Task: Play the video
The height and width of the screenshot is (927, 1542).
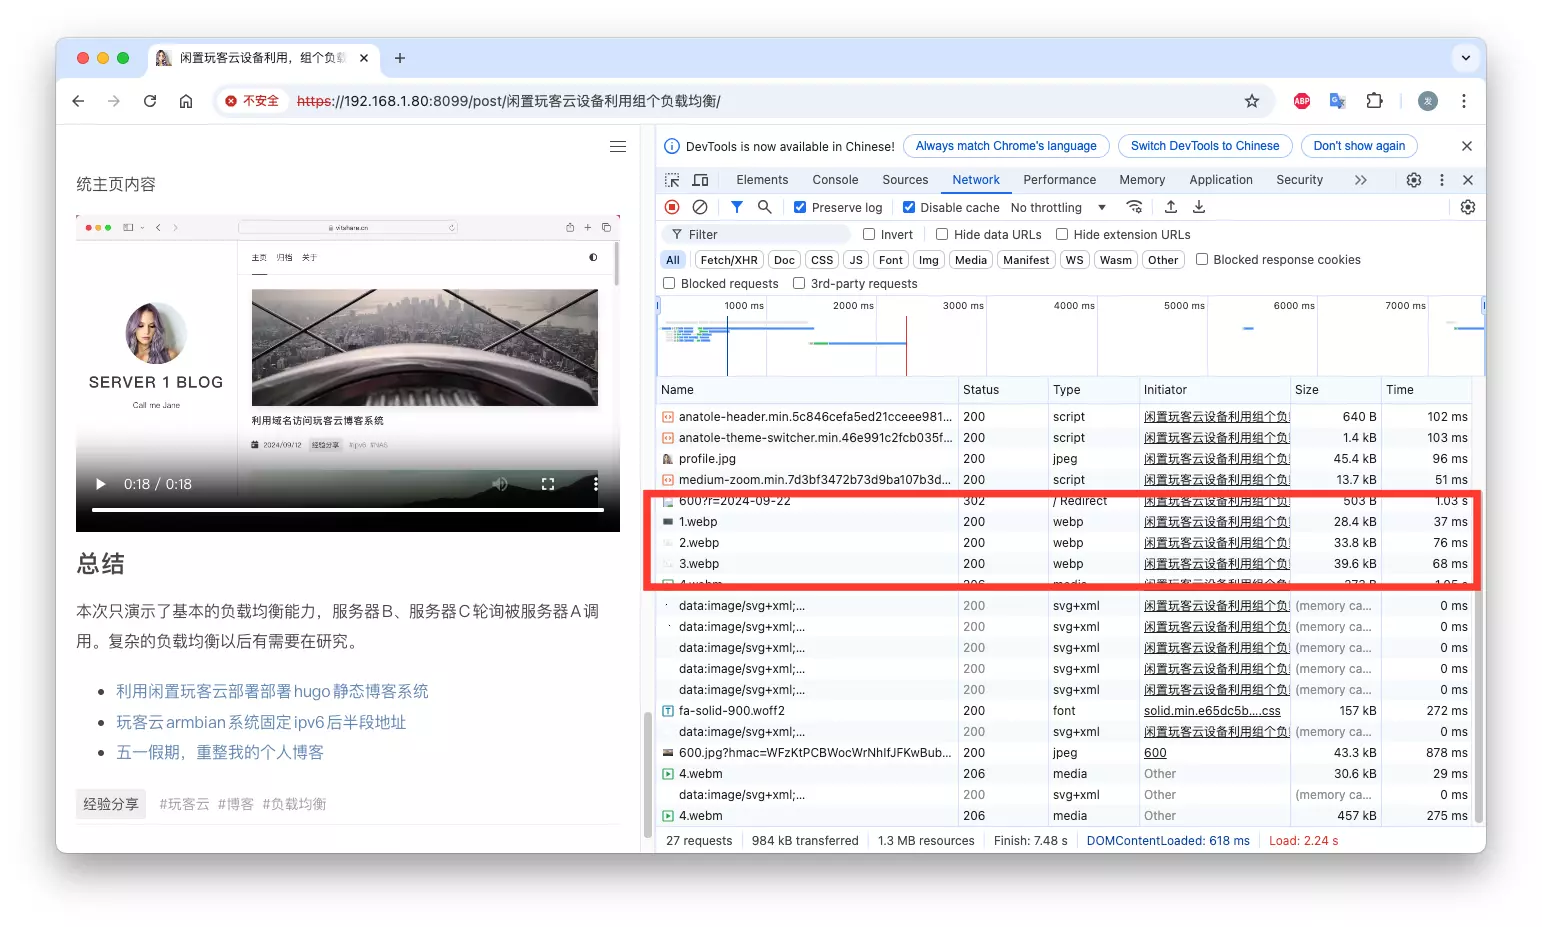Action: point(100,484)
